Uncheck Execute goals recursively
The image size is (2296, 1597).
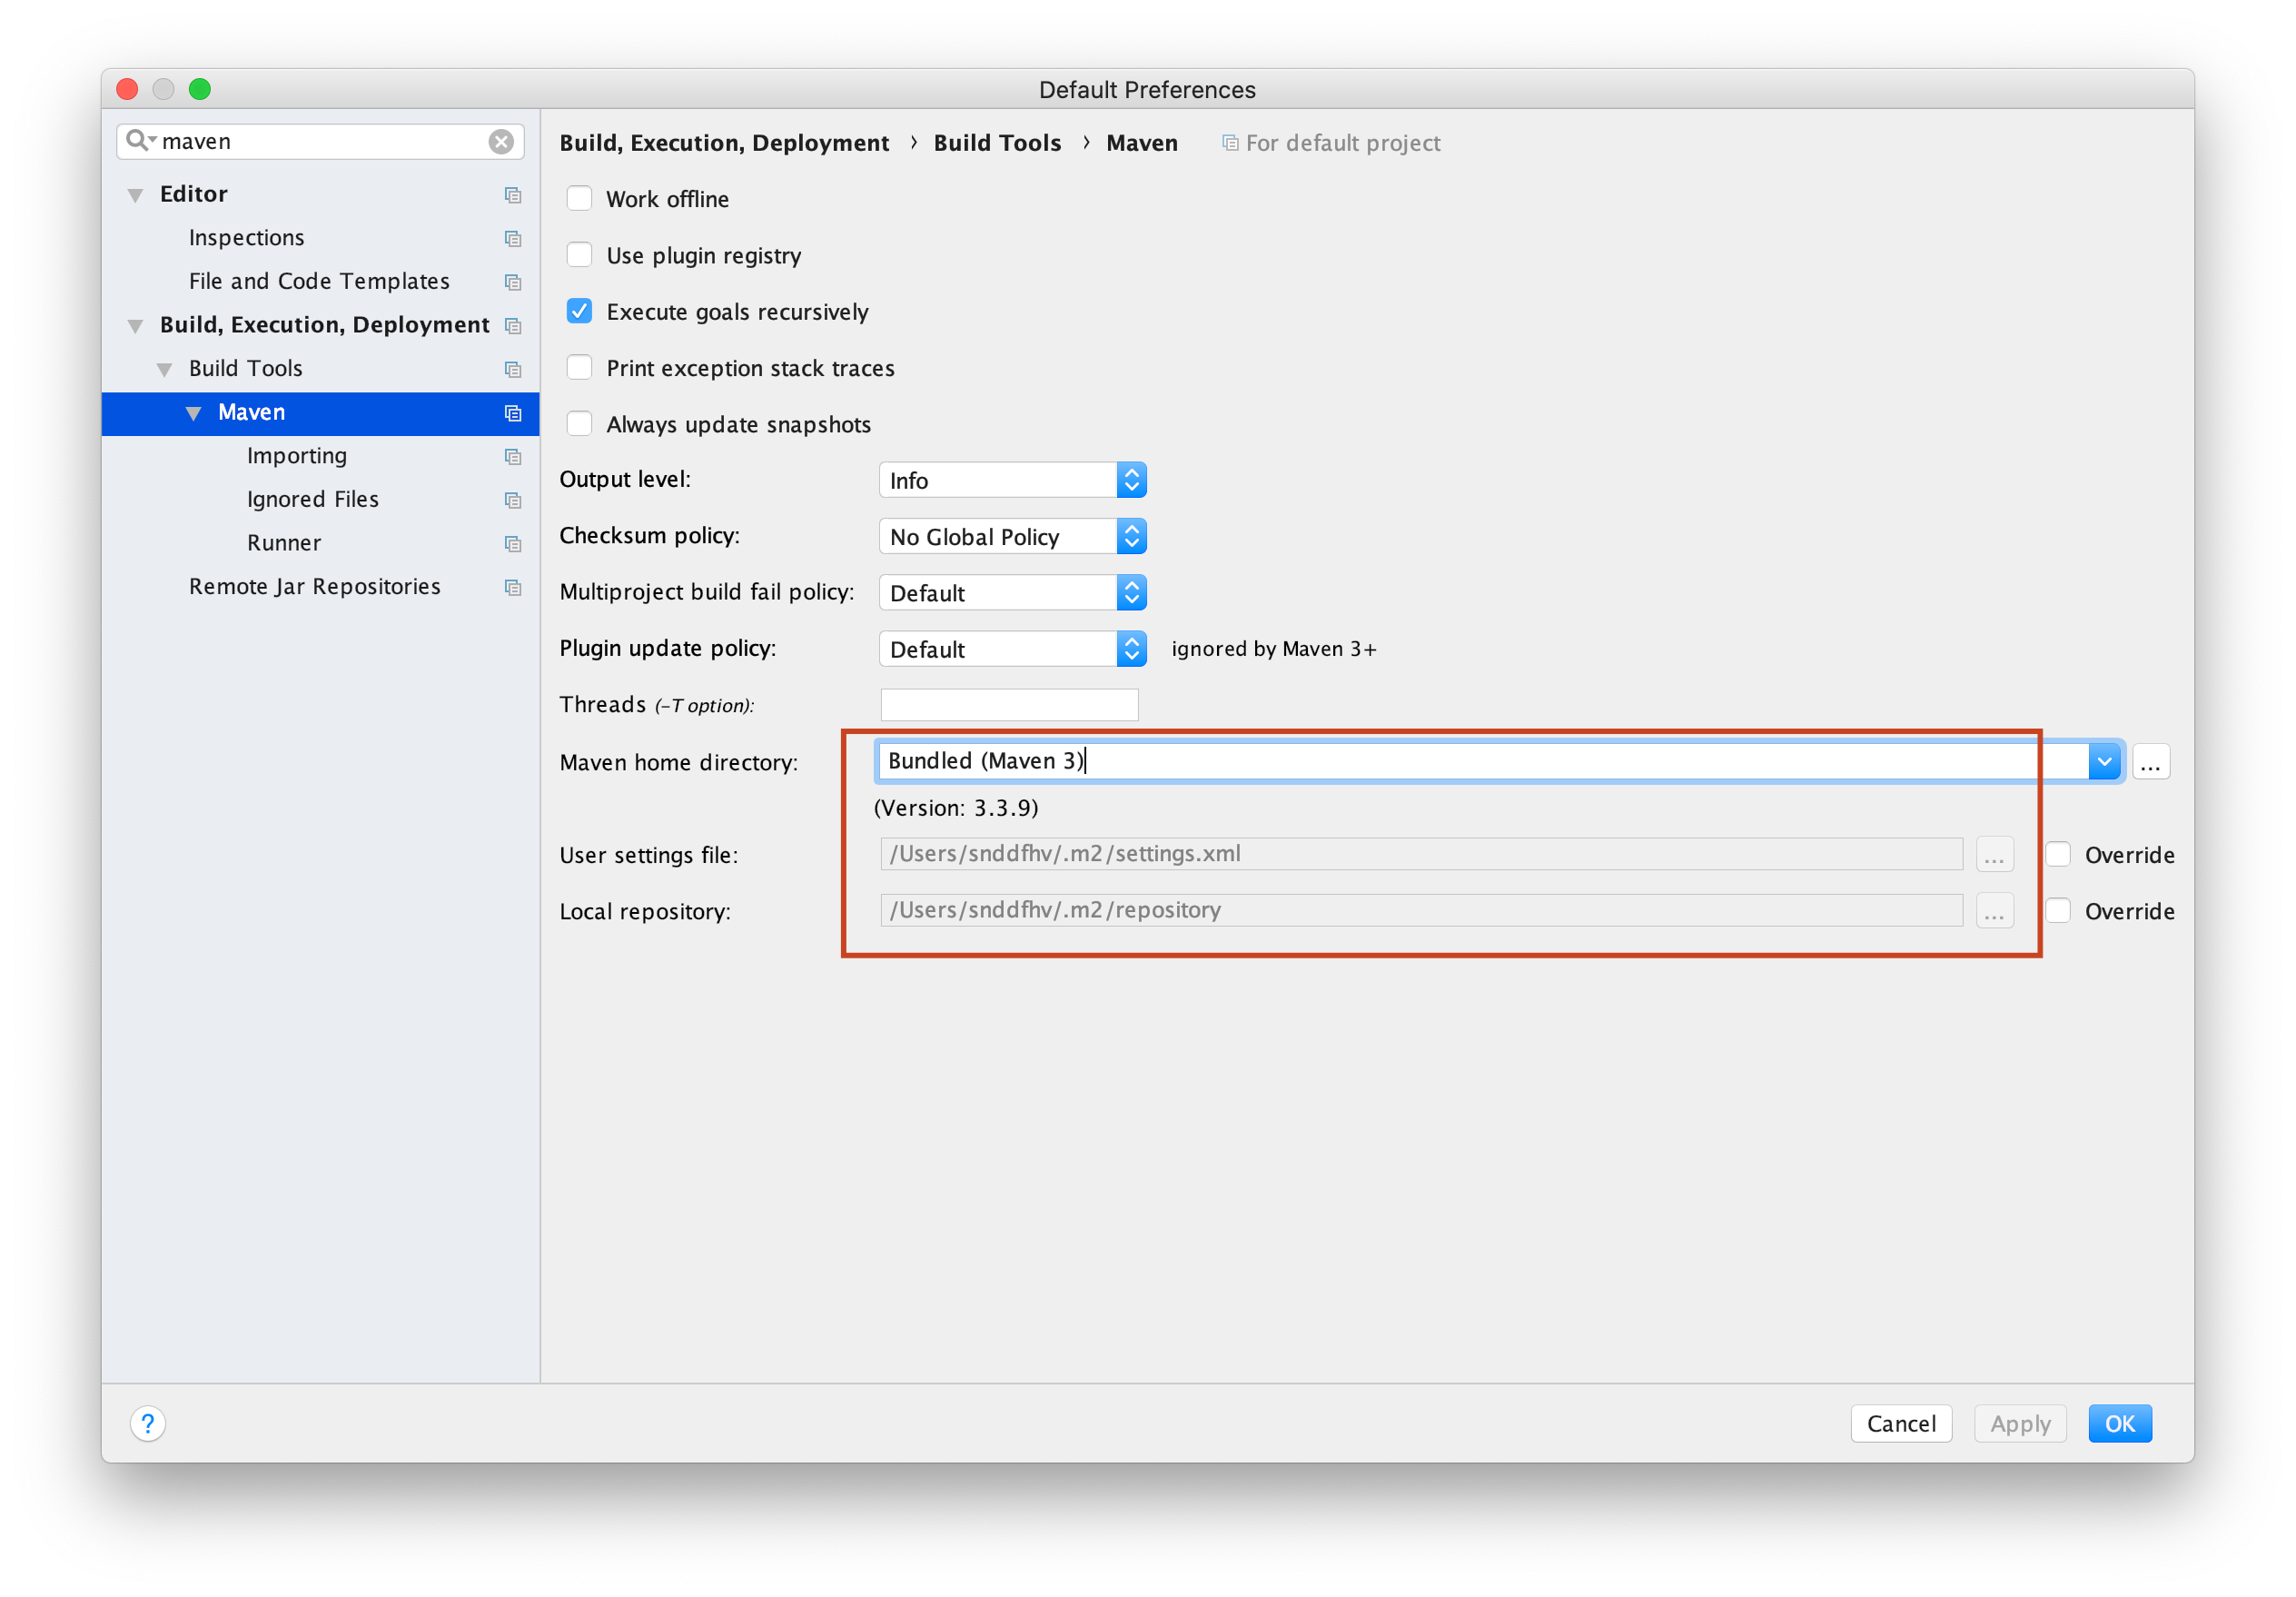tap(579, 311)
